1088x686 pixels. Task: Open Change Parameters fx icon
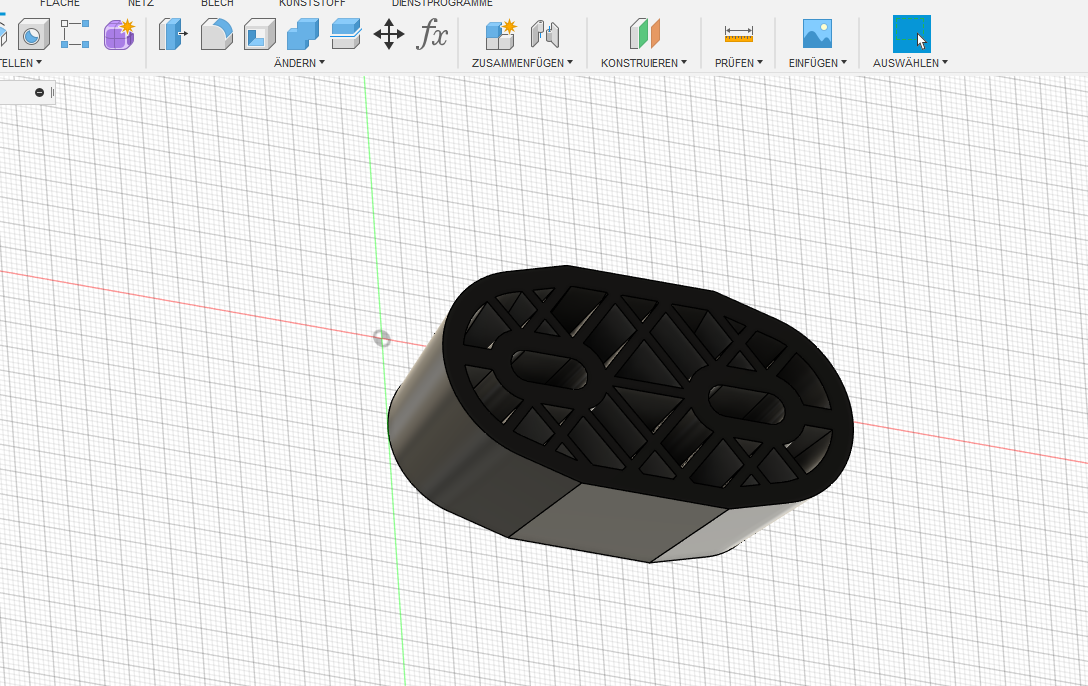coord(432,35)
